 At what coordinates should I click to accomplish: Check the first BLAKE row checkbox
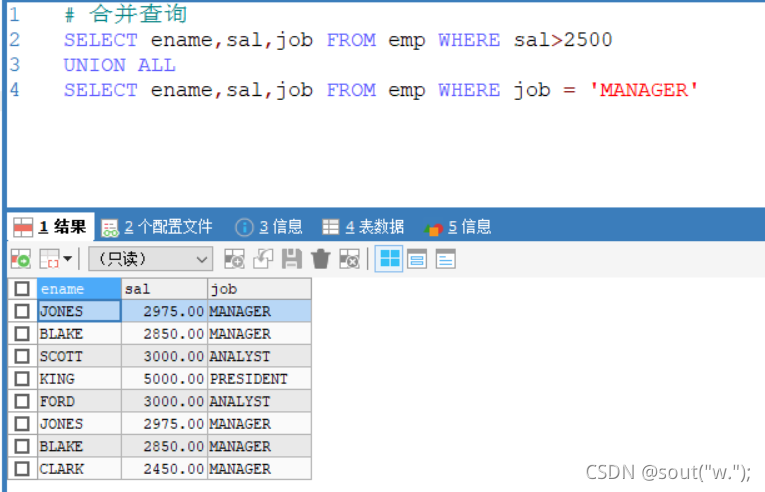22,334
